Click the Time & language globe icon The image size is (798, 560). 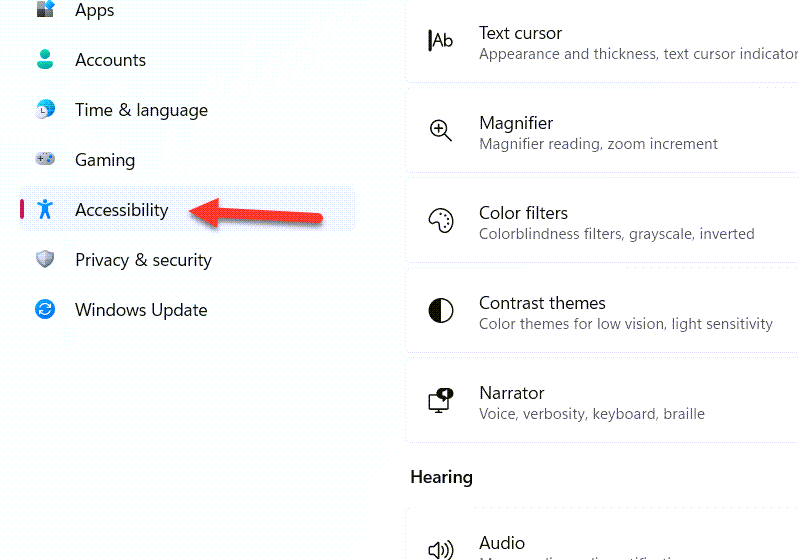click(45, 110)
